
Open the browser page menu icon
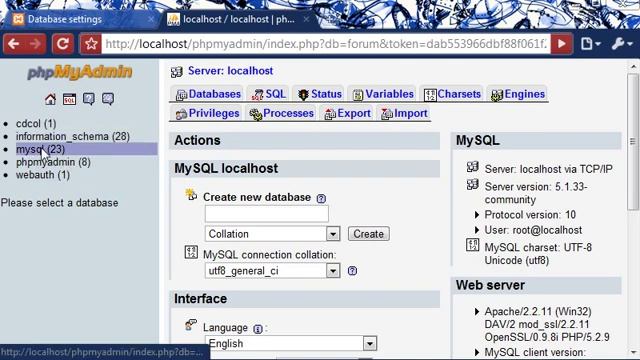[590, 44]
